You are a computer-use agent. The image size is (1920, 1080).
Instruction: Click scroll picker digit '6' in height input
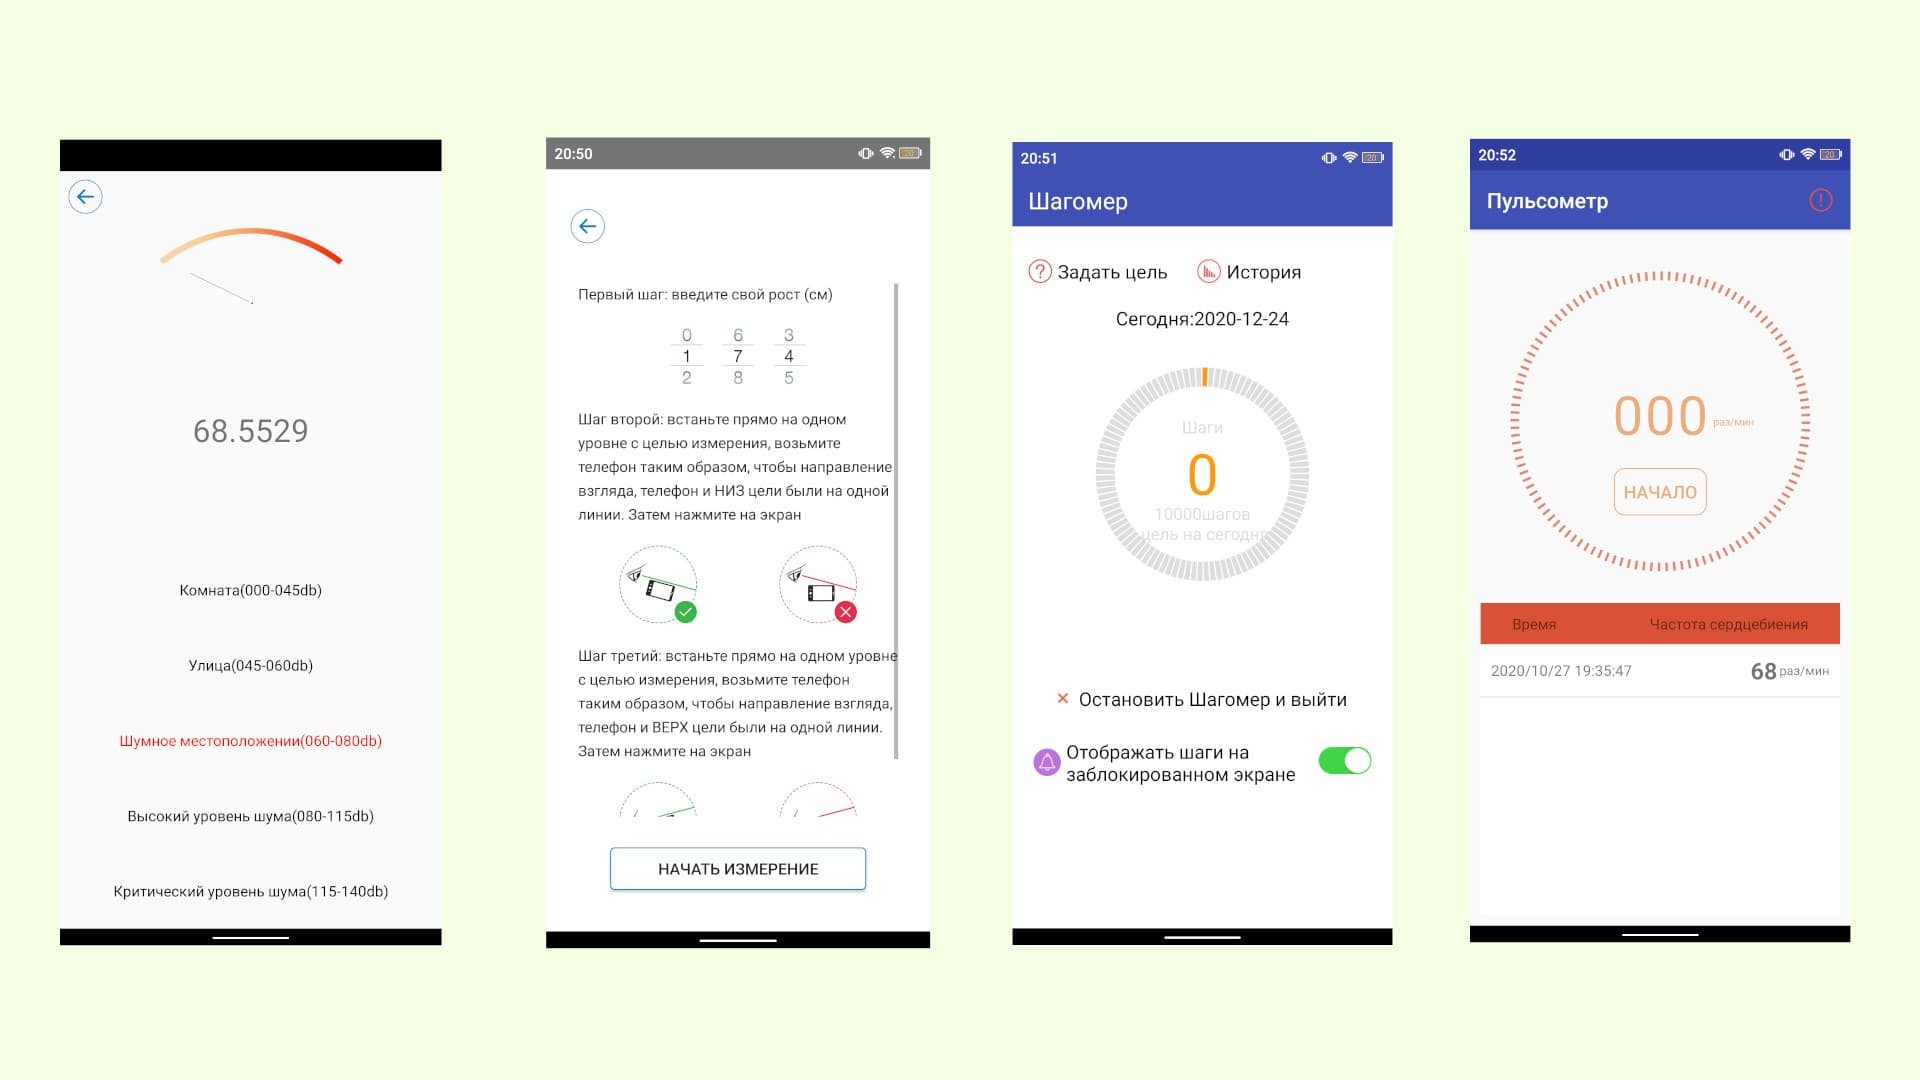click(736, 334)
